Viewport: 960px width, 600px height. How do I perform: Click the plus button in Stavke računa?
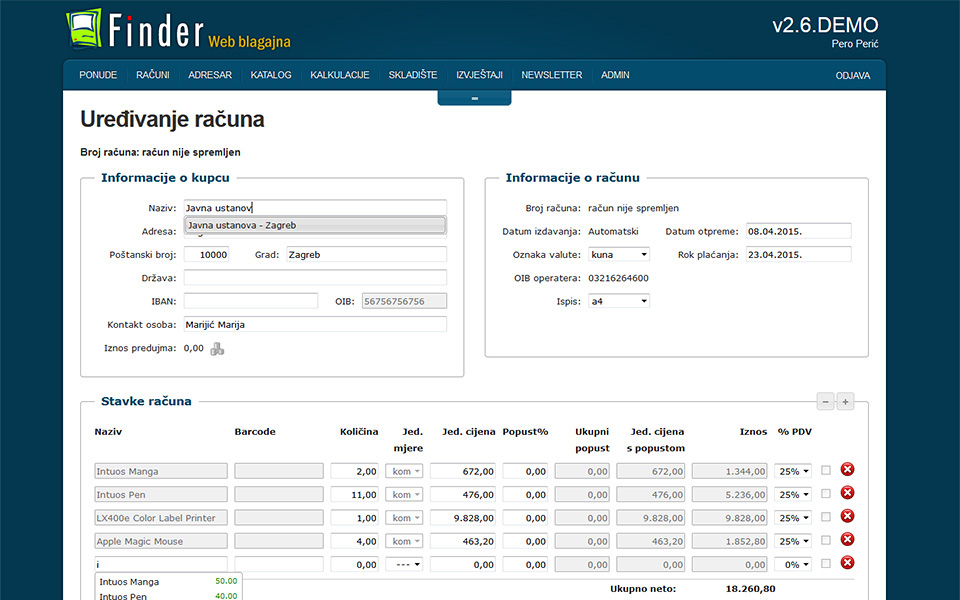845,402
